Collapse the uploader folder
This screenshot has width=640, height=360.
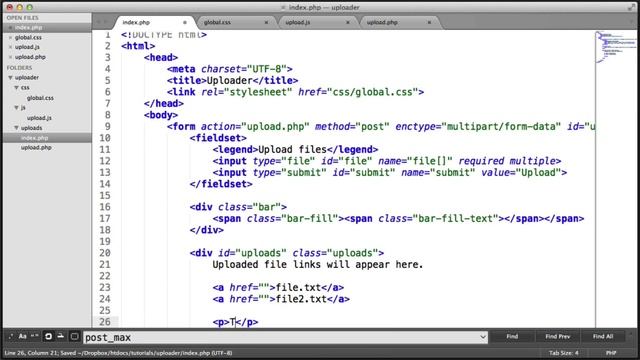[x=10, y=78]
